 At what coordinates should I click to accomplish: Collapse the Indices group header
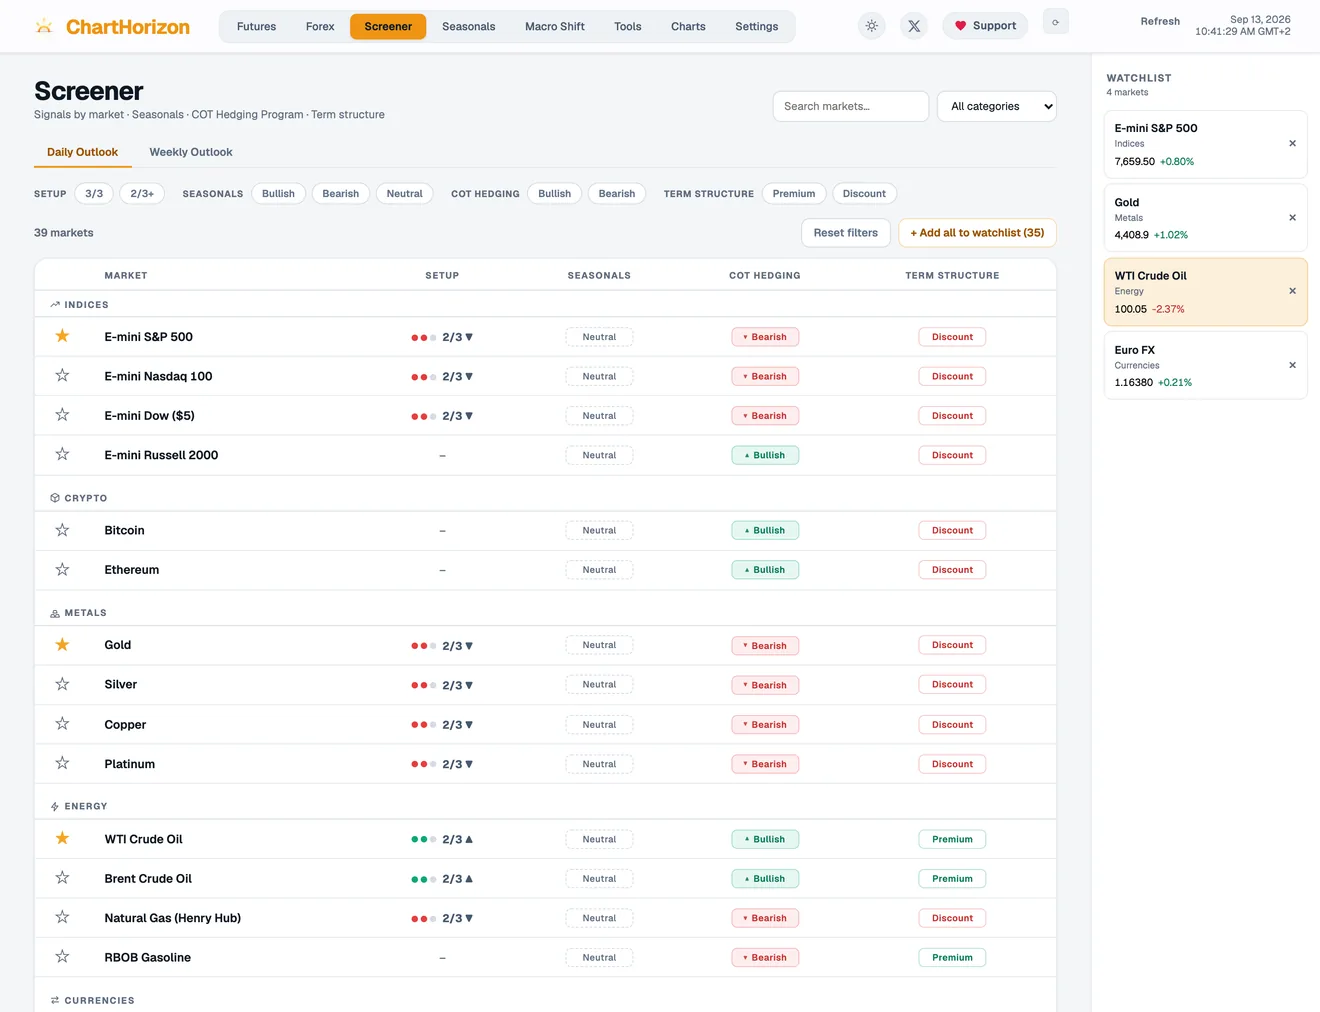[x=545, y=305]
